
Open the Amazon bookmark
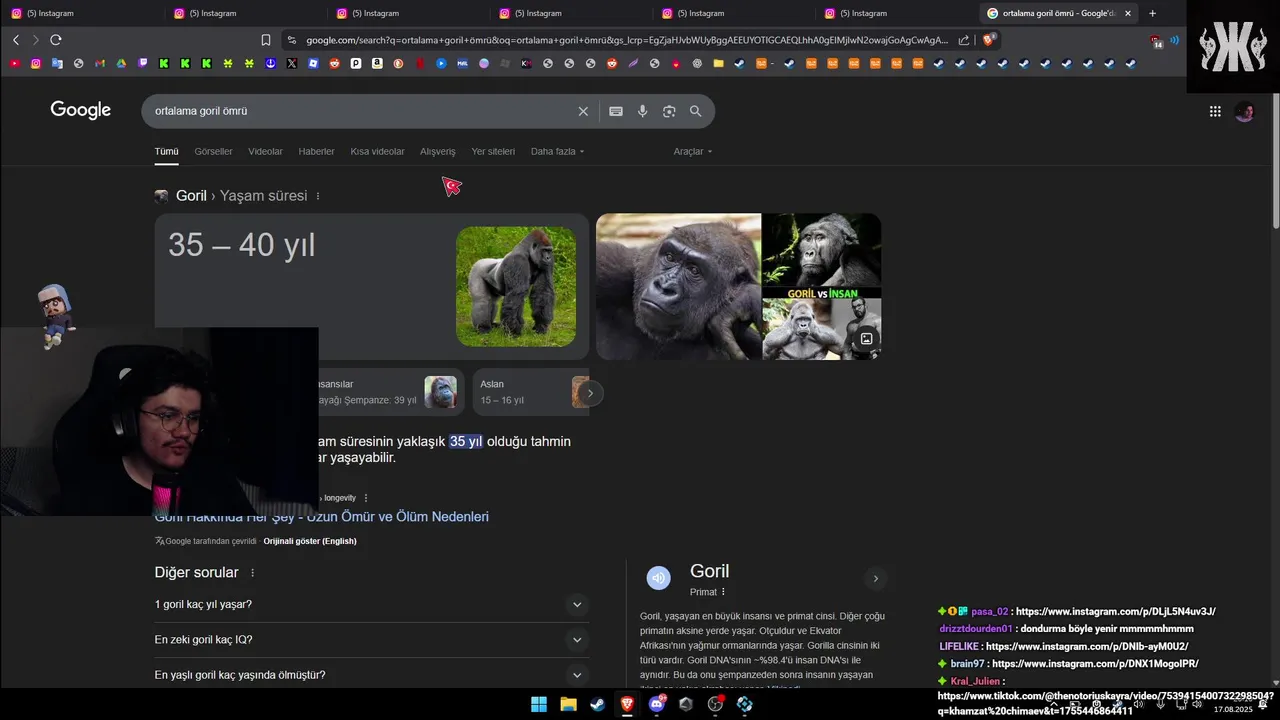click(x=377, y=63)
